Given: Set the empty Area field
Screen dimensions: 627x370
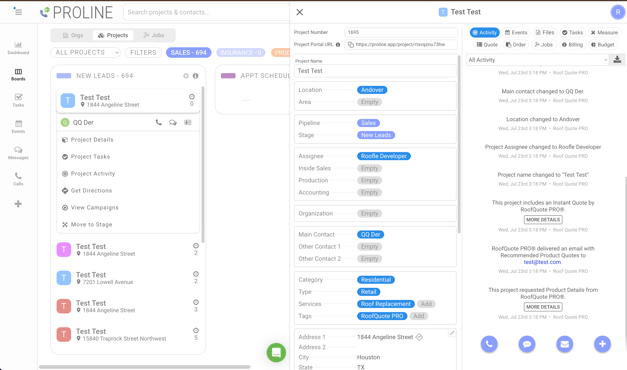Looking at the screenshot, I should tap(369, 102).
